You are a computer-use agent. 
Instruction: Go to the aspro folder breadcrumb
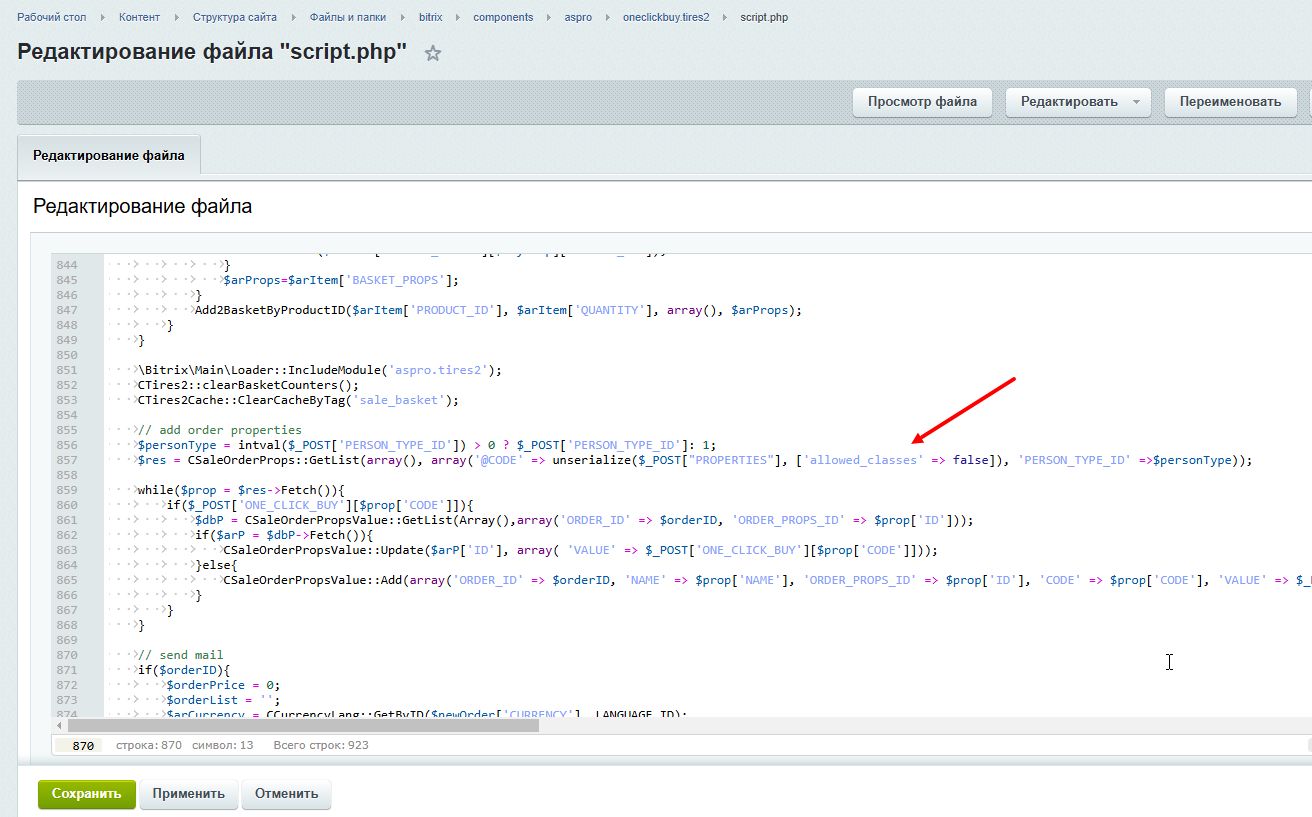(x=578, y=17)
